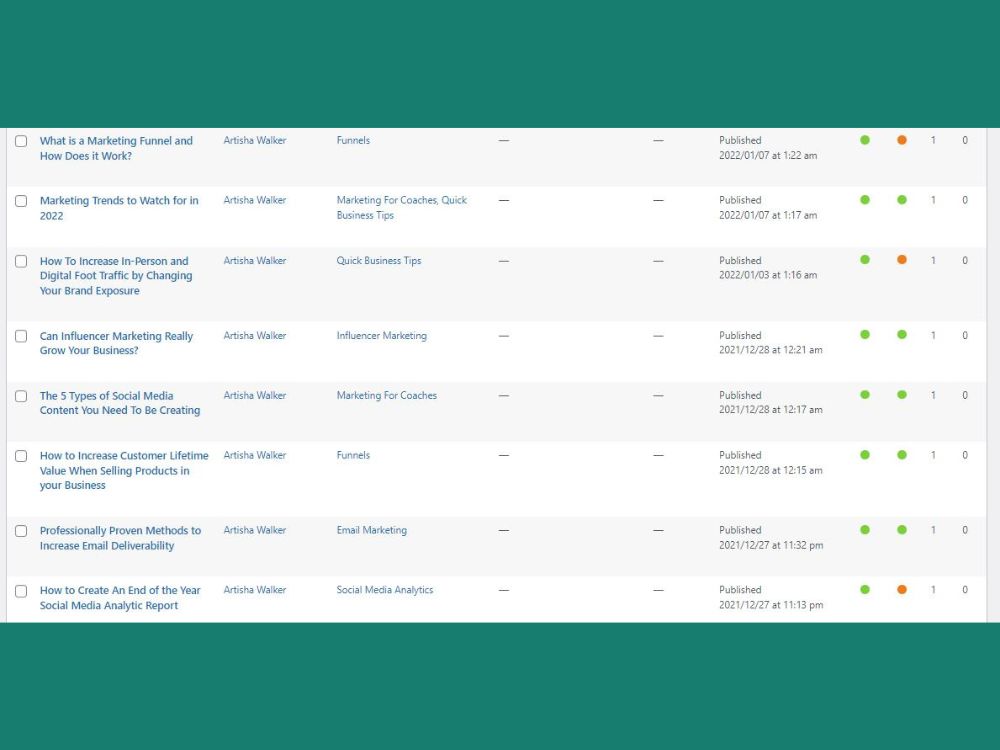Click SEO green dot for 5 Types of Social Media post
The image size is (1000, 750).
click(865, 395)
